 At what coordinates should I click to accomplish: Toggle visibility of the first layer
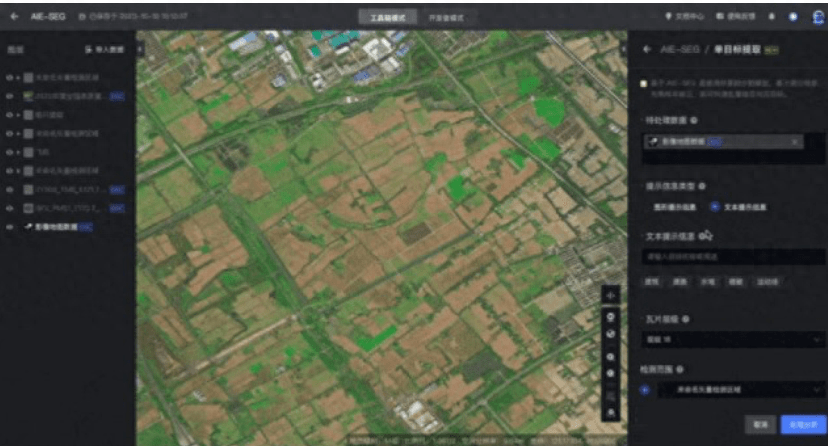pyautogui.click(x=8, y=77)
